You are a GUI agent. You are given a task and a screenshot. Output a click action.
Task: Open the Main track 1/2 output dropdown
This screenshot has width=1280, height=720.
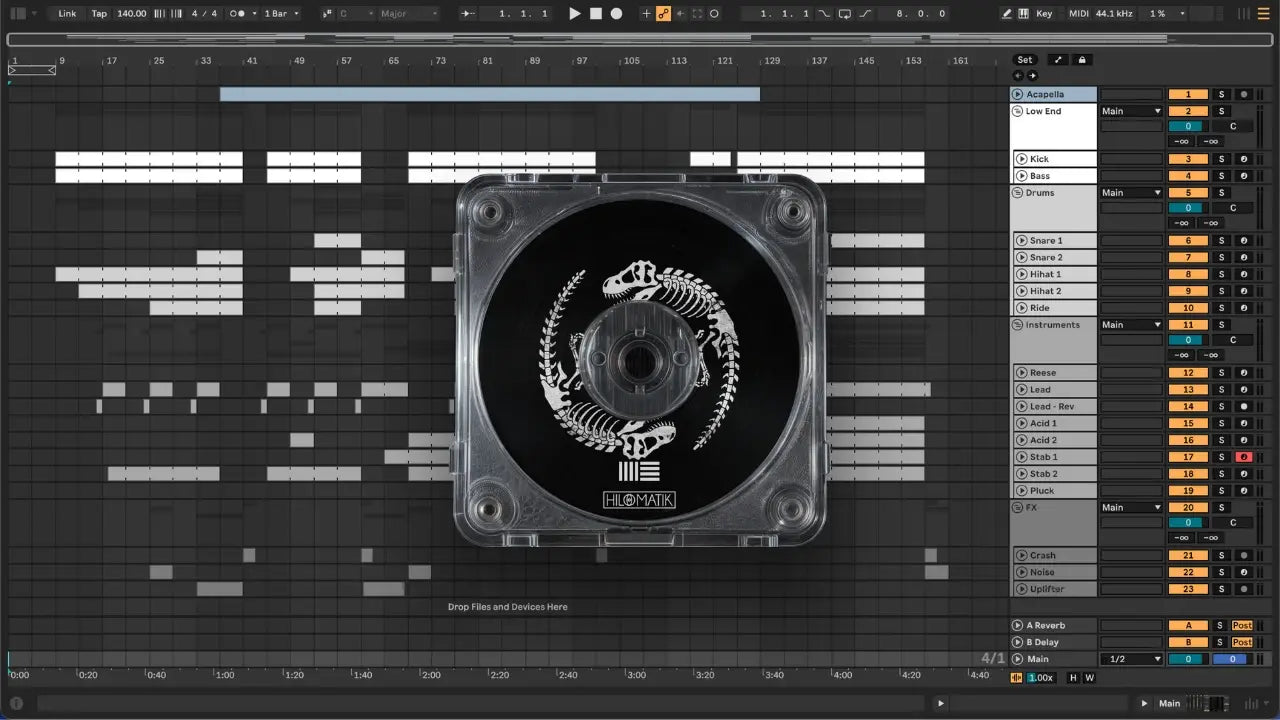click(1131, 659)
